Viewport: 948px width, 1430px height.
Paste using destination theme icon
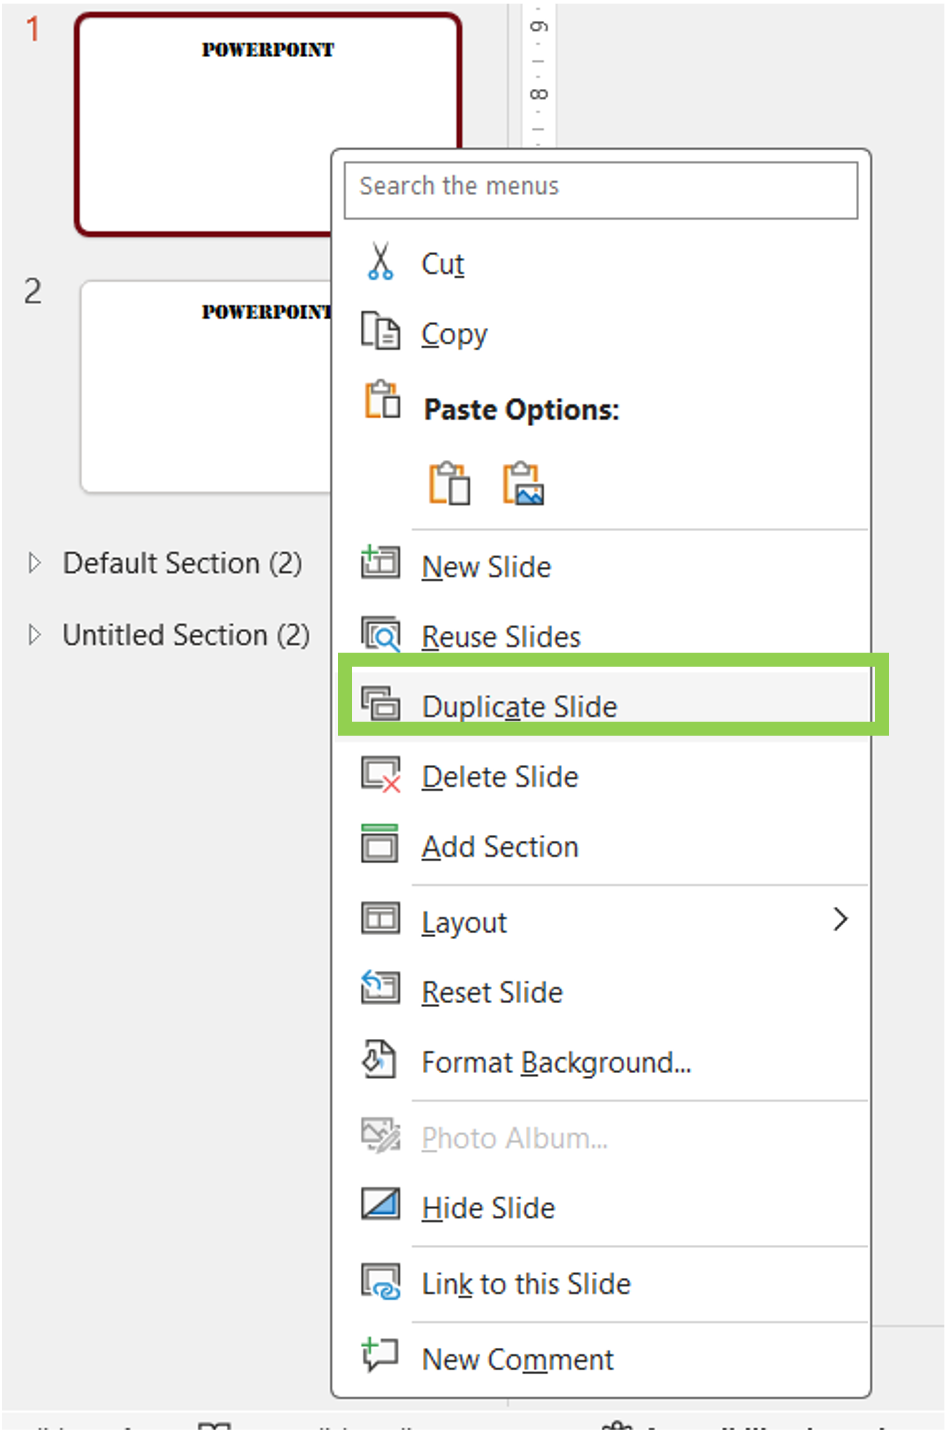pos(449,484)
